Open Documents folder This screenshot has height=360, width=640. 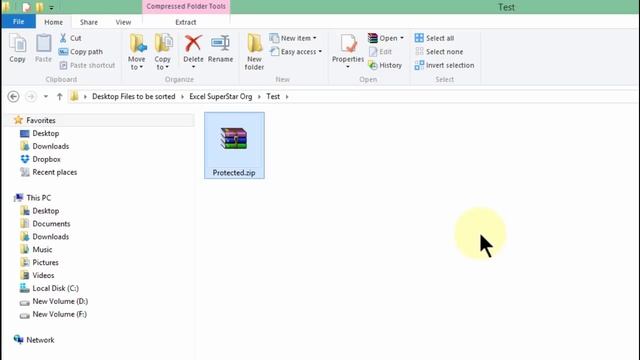tap(51, 224)
